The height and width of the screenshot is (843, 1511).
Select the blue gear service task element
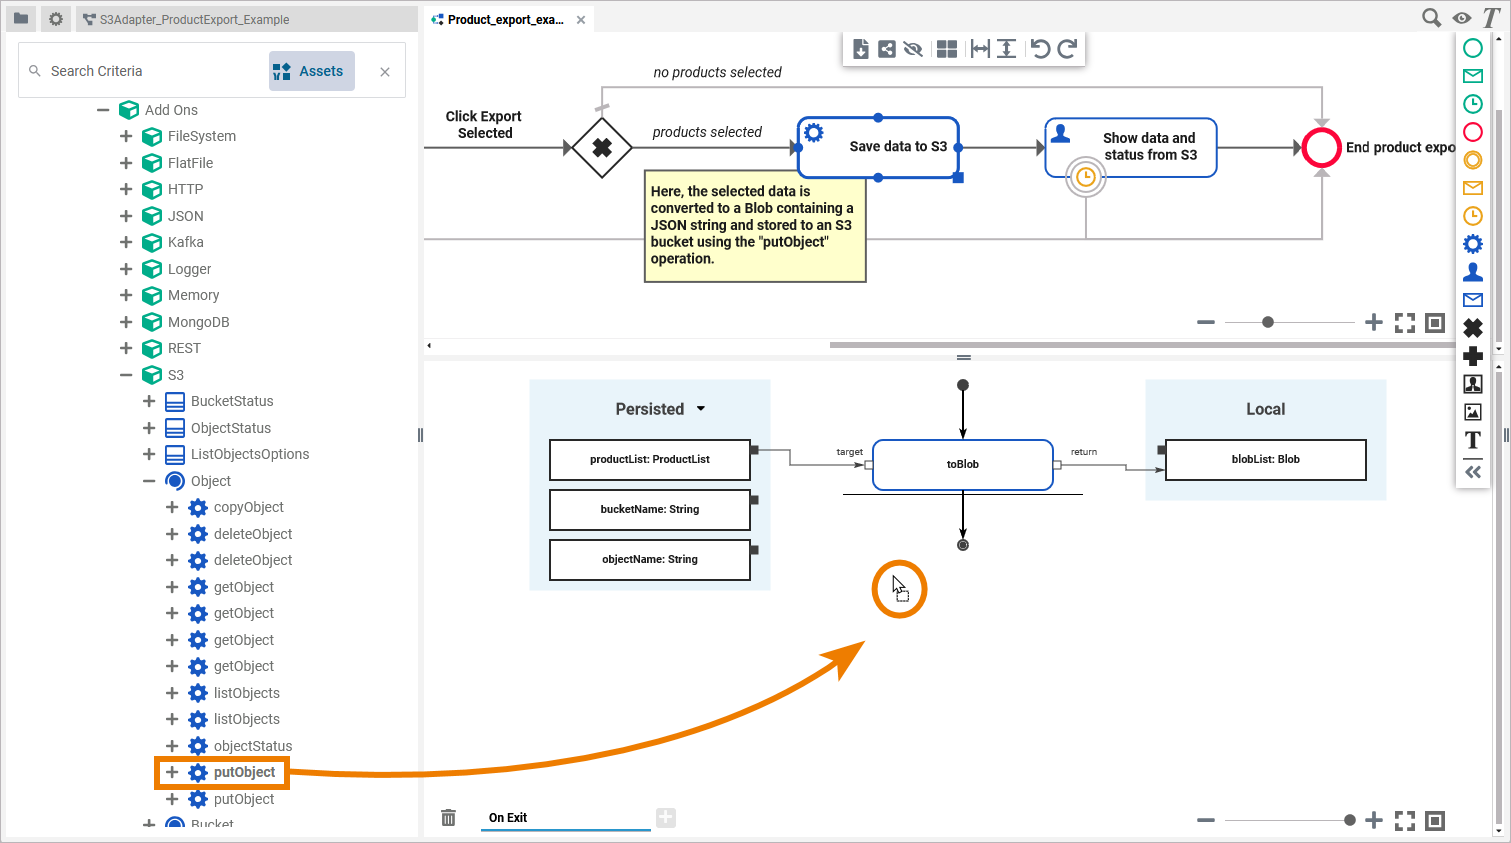coord(1472,244)
